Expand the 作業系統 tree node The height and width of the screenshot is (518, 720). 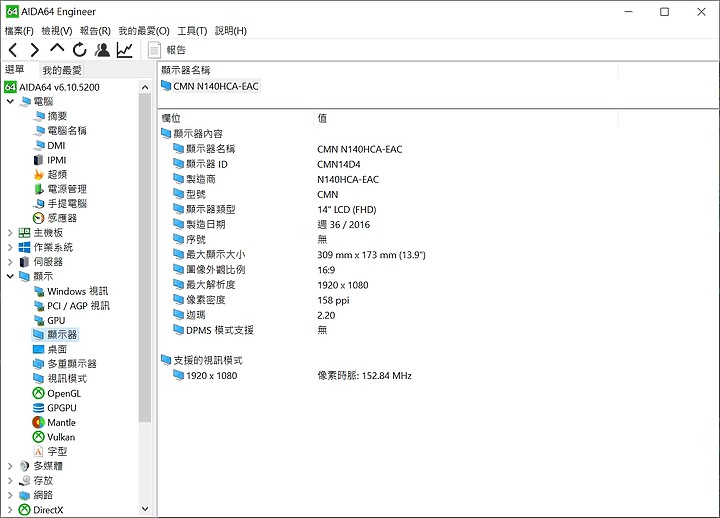coord(10,248)
